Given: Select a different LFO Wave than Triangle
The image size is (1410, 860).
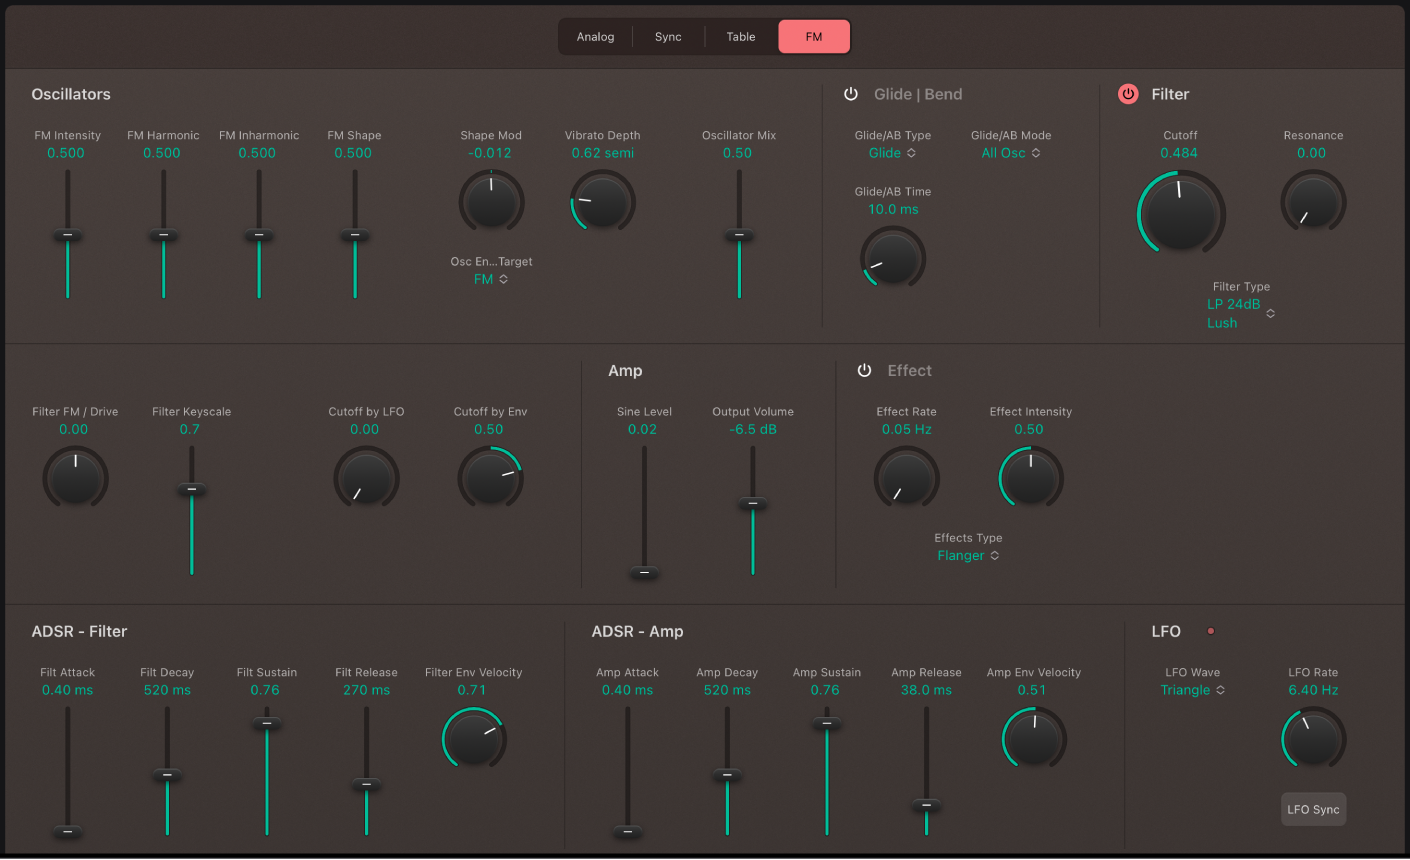Looking at the screenshot, I should tap(1192, 689).
